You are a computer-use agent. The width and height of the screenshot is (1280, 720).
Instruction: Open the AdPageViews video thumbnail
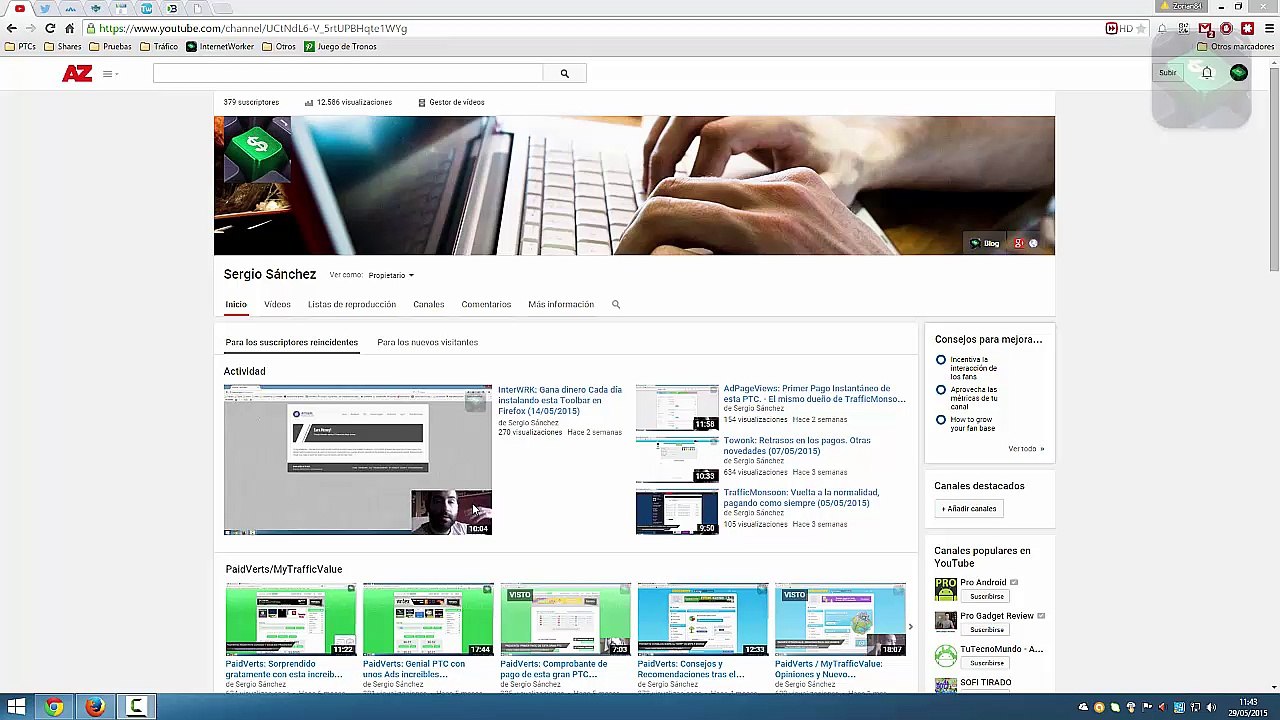pyautogui.click(x=677, y=408)
